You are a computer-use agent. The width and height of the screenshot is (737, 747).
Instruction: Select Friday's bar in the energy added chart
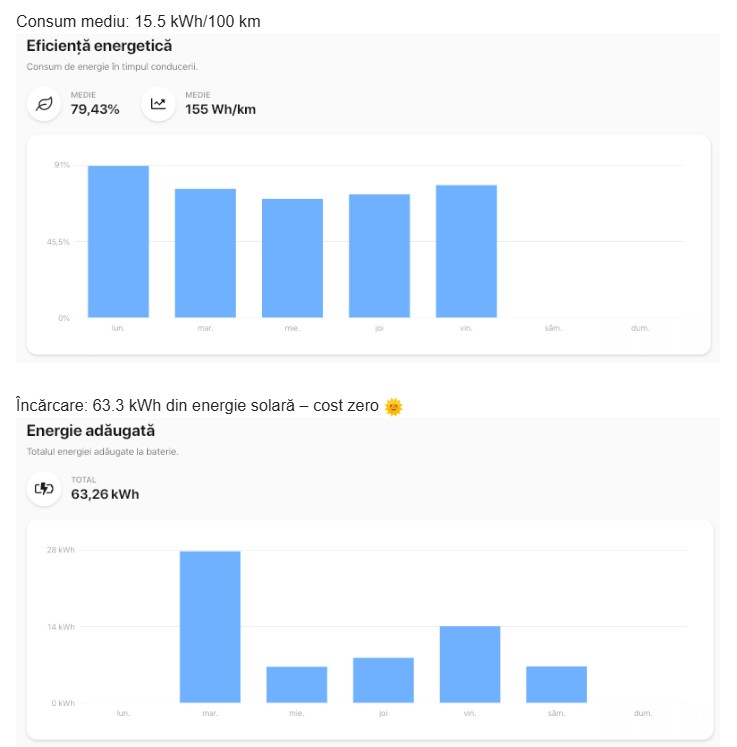pos(470,664)
